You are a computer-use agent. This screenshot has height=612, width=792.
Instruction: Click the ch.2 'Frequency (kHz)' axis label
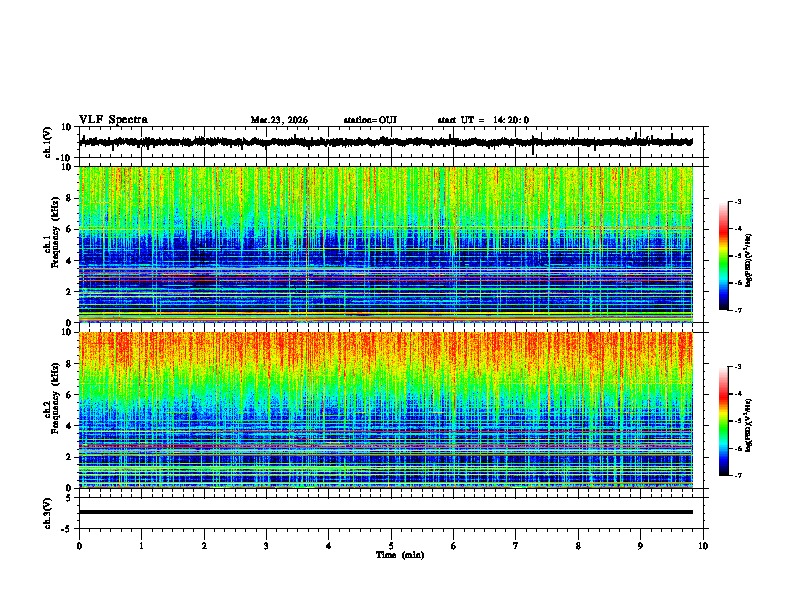[55, 398]
